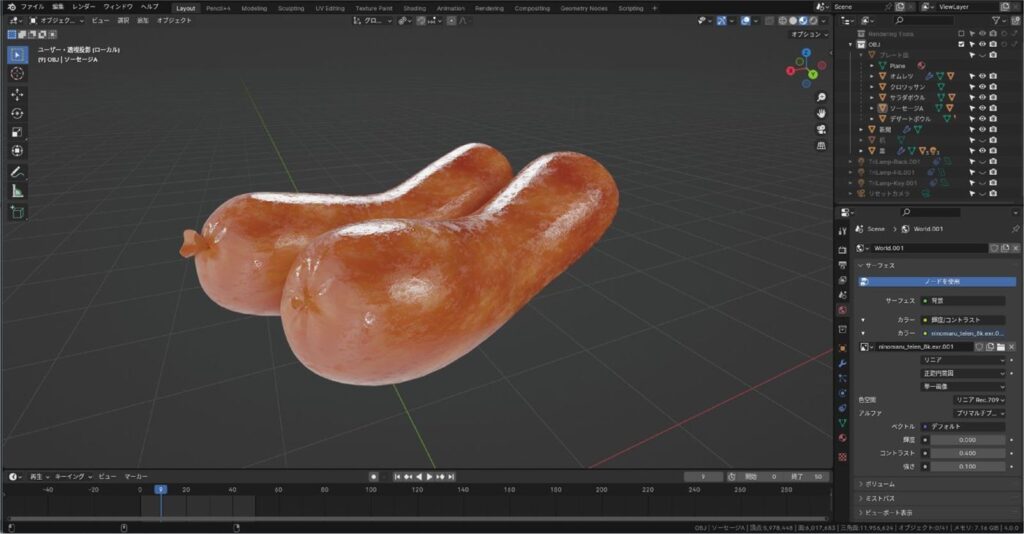Collapse the OBJ collection
Screen dimensions: 1024x534
click(x=851, y=44)
